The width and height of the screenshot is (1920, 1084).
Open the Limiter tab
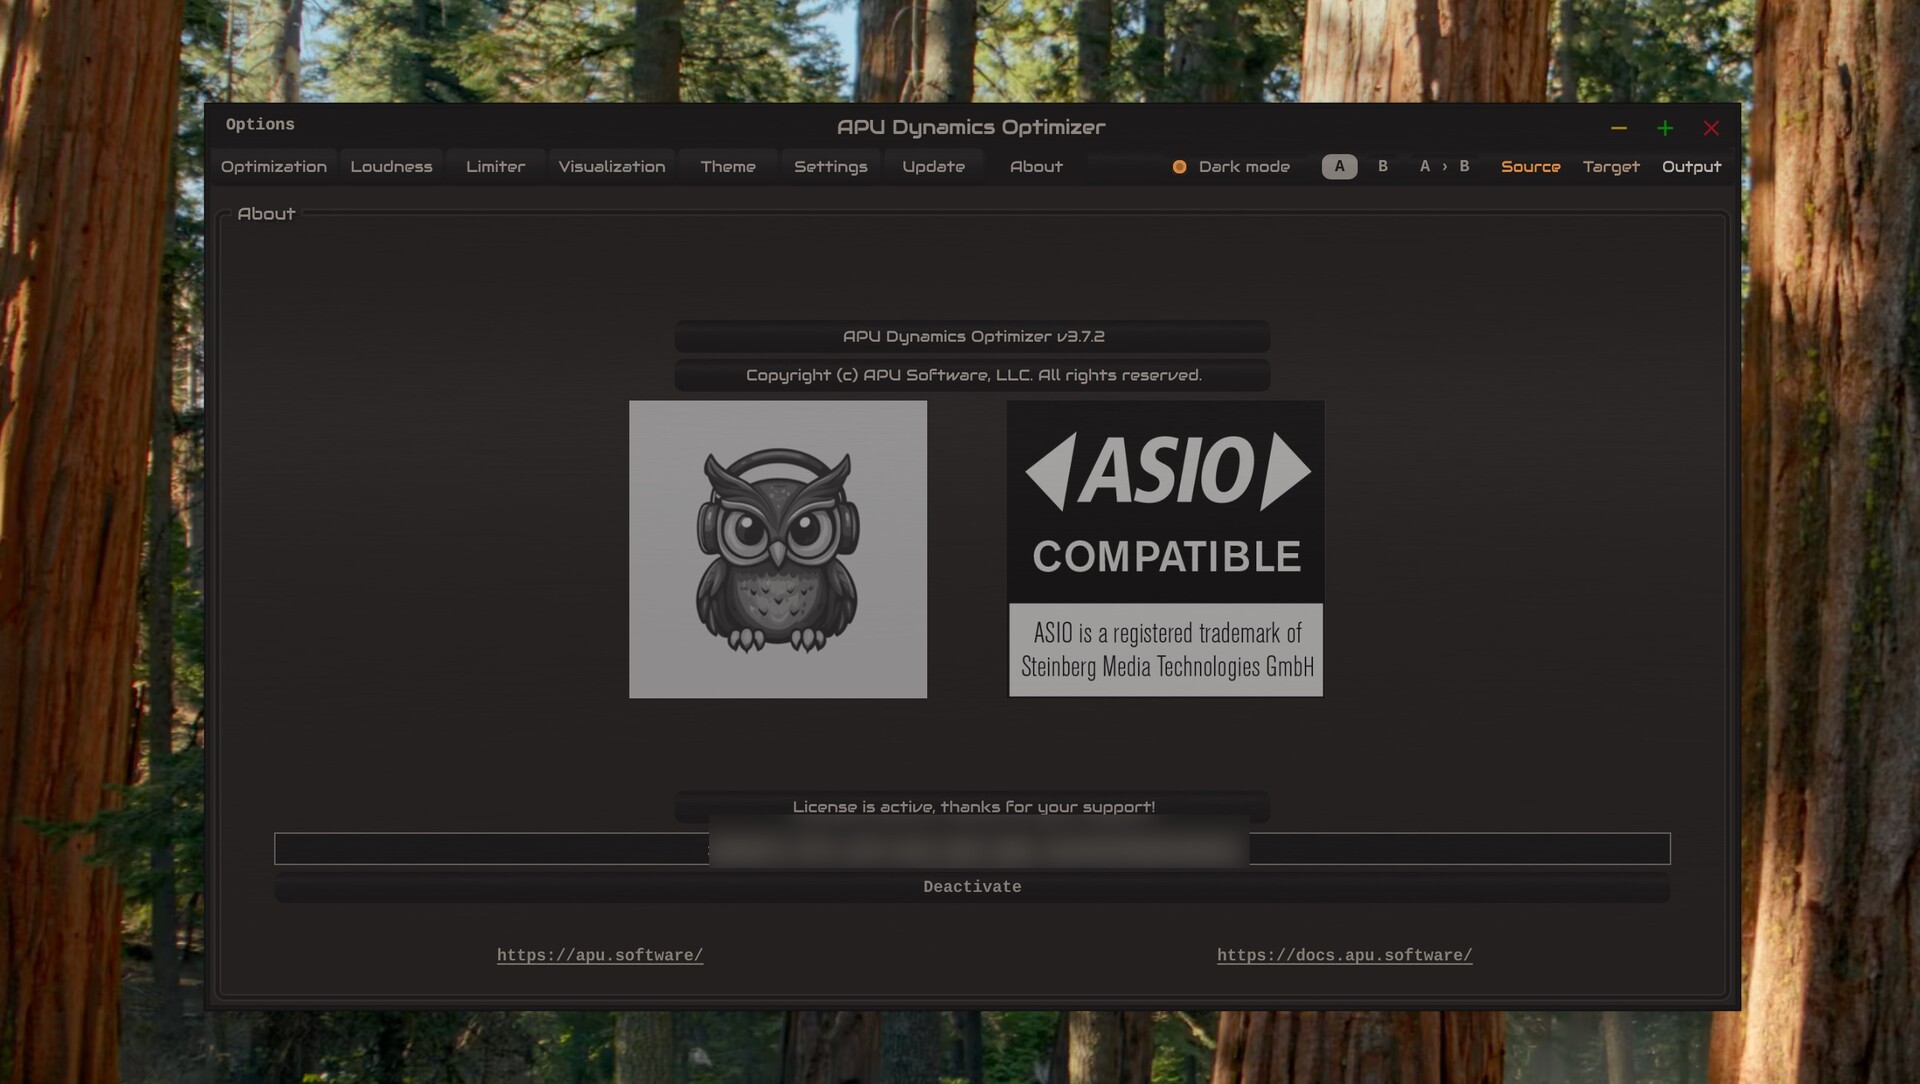(x=495, y=167)
